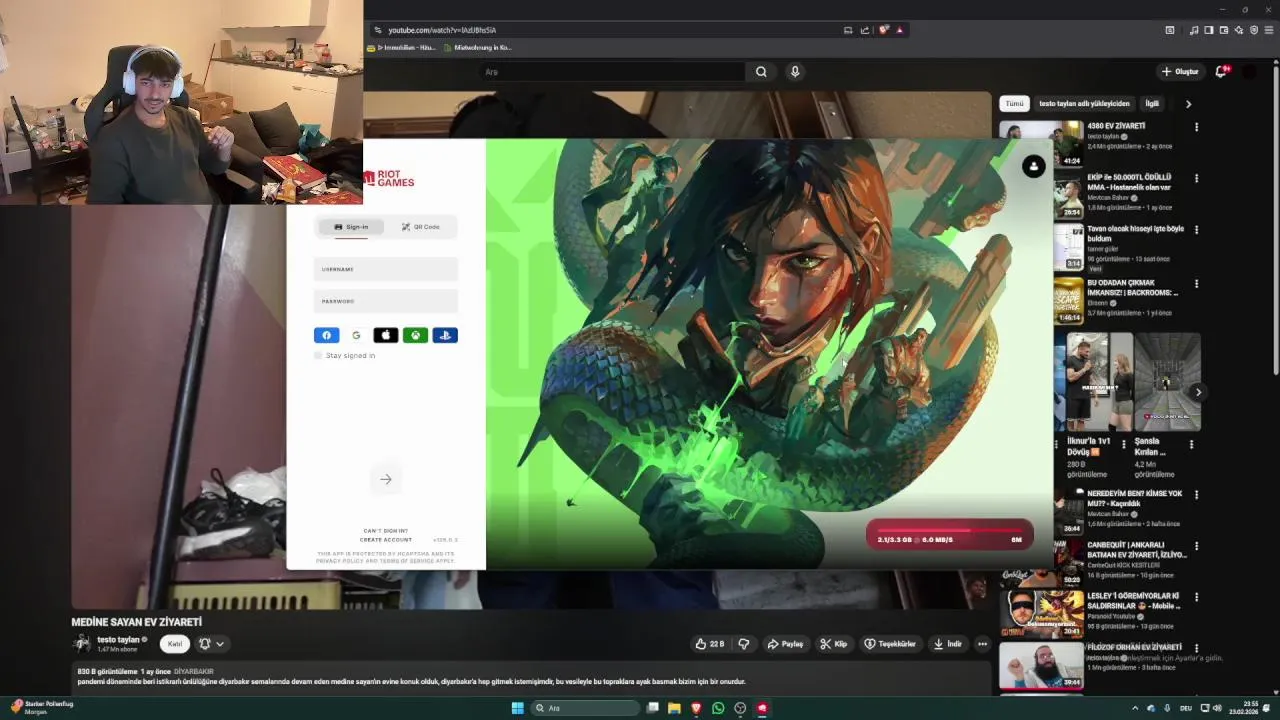The width and height of the screenshot is (1280, 720).
Task: Click the voice search microphone icon
Action: pyautogui.click(x=795, y=72)
